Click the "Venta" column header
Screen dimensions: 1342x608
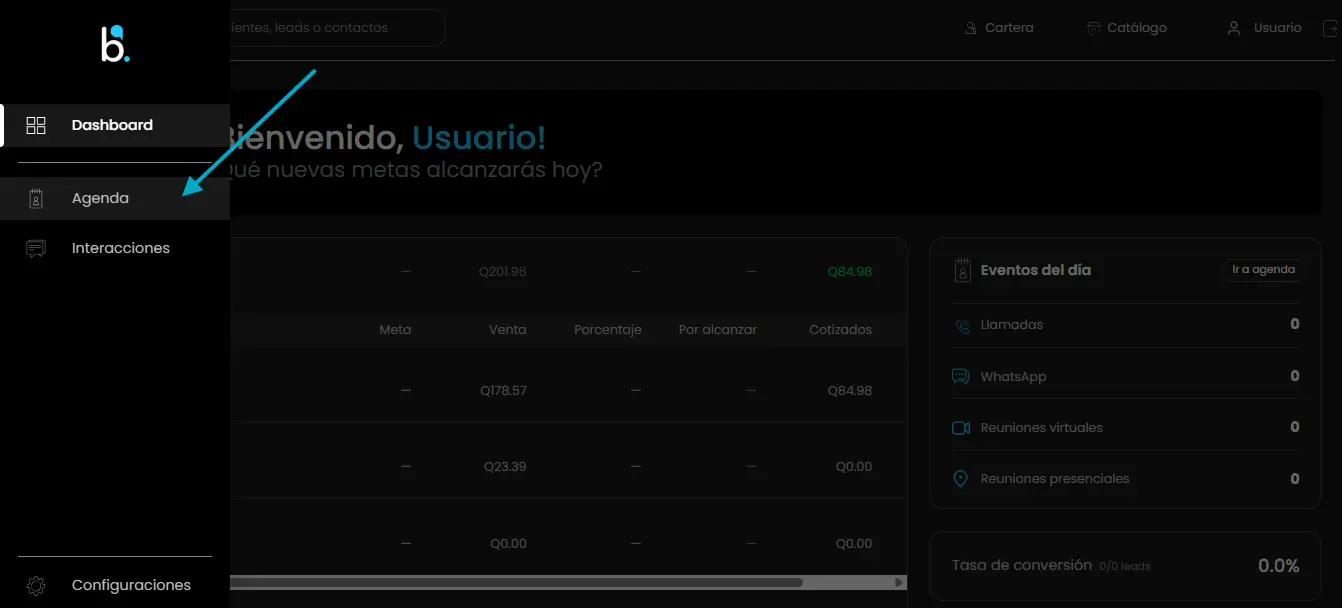pos(508,330)
